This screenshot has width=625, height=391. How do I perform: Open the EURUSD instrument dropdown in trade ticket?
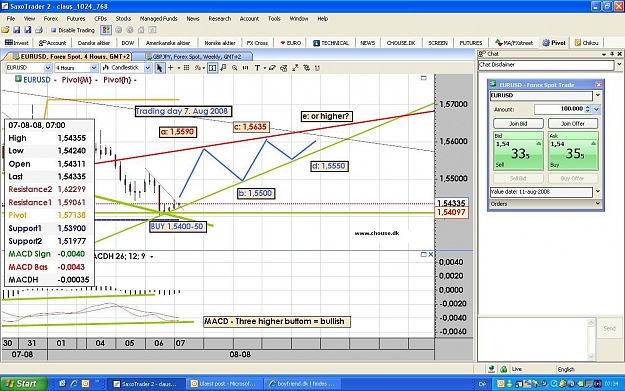coord(597,95)
